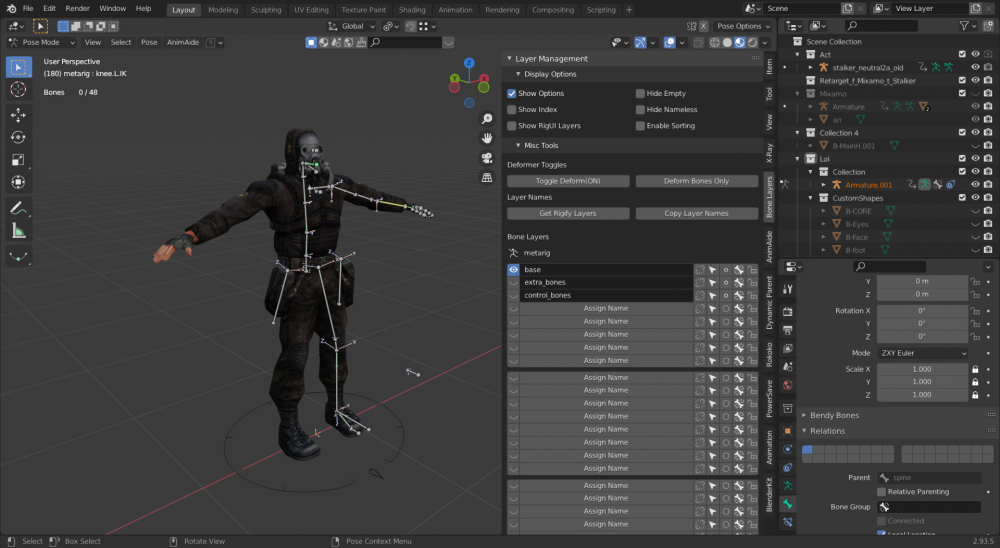
Task: Toggle camera view icon in viewport
Action: tap(486, 157)
